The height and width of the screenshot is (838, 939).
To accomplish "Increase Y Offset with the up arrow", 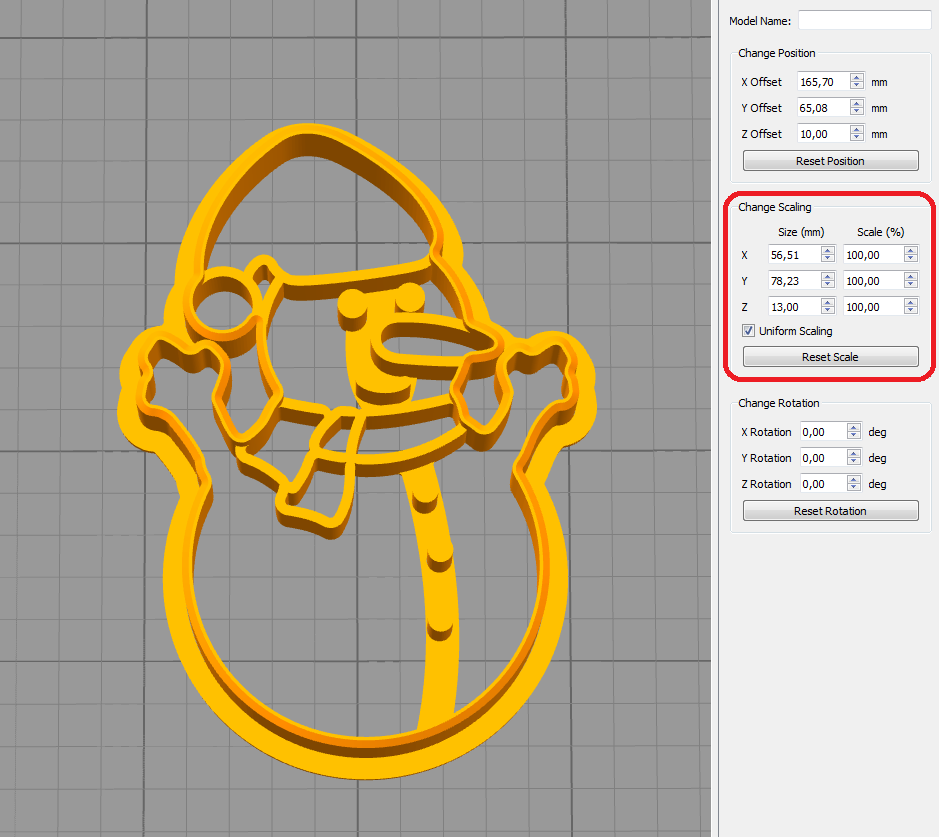I will coord(857,103).
